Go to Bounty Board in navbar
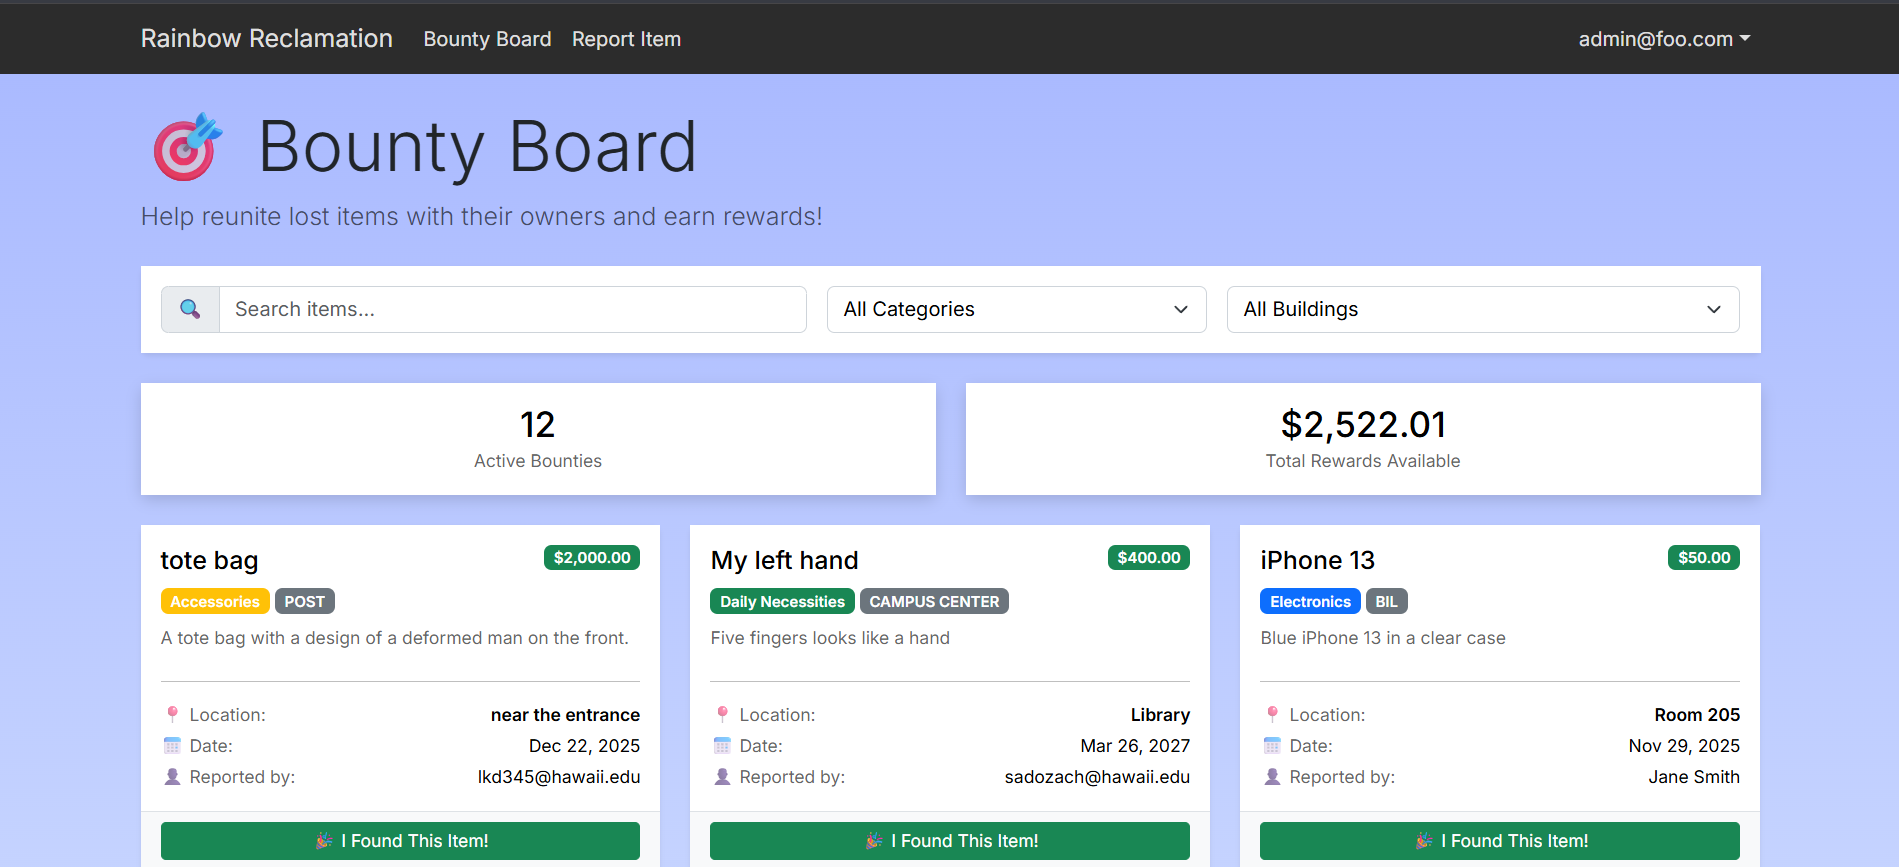The width and height of the screenshot is (1899, 867). coord(487,39)
